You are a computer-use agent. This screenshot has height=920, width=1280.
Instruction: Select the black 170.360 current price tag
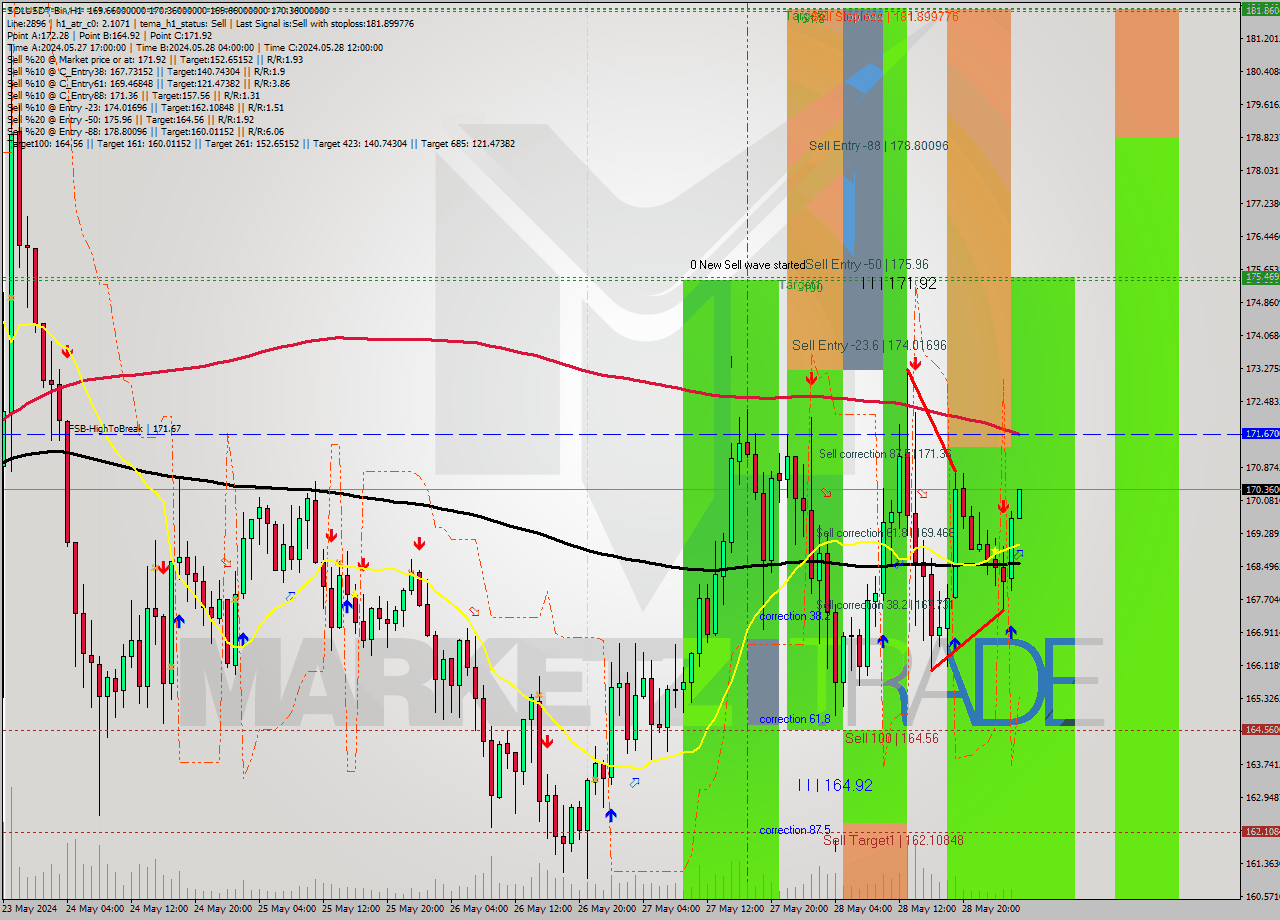tap(1261, 490)
